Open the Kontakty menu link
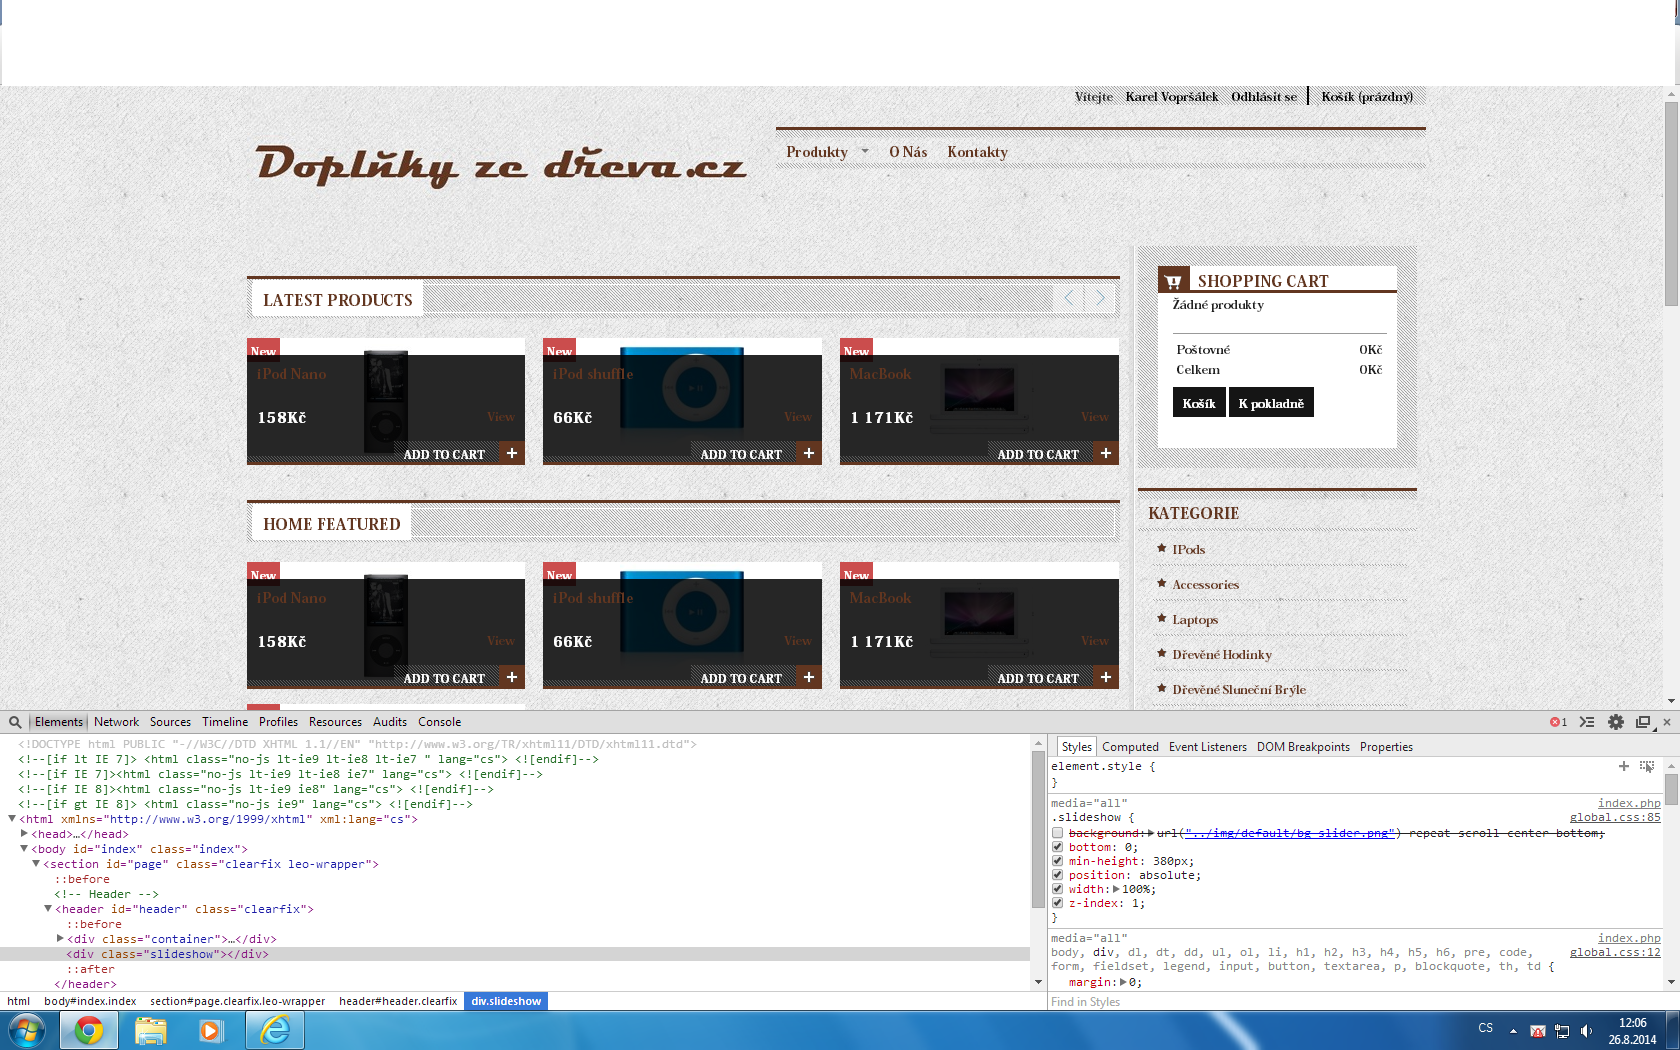This screenshot has height=1050, width=1680. (x=977, y=152)
